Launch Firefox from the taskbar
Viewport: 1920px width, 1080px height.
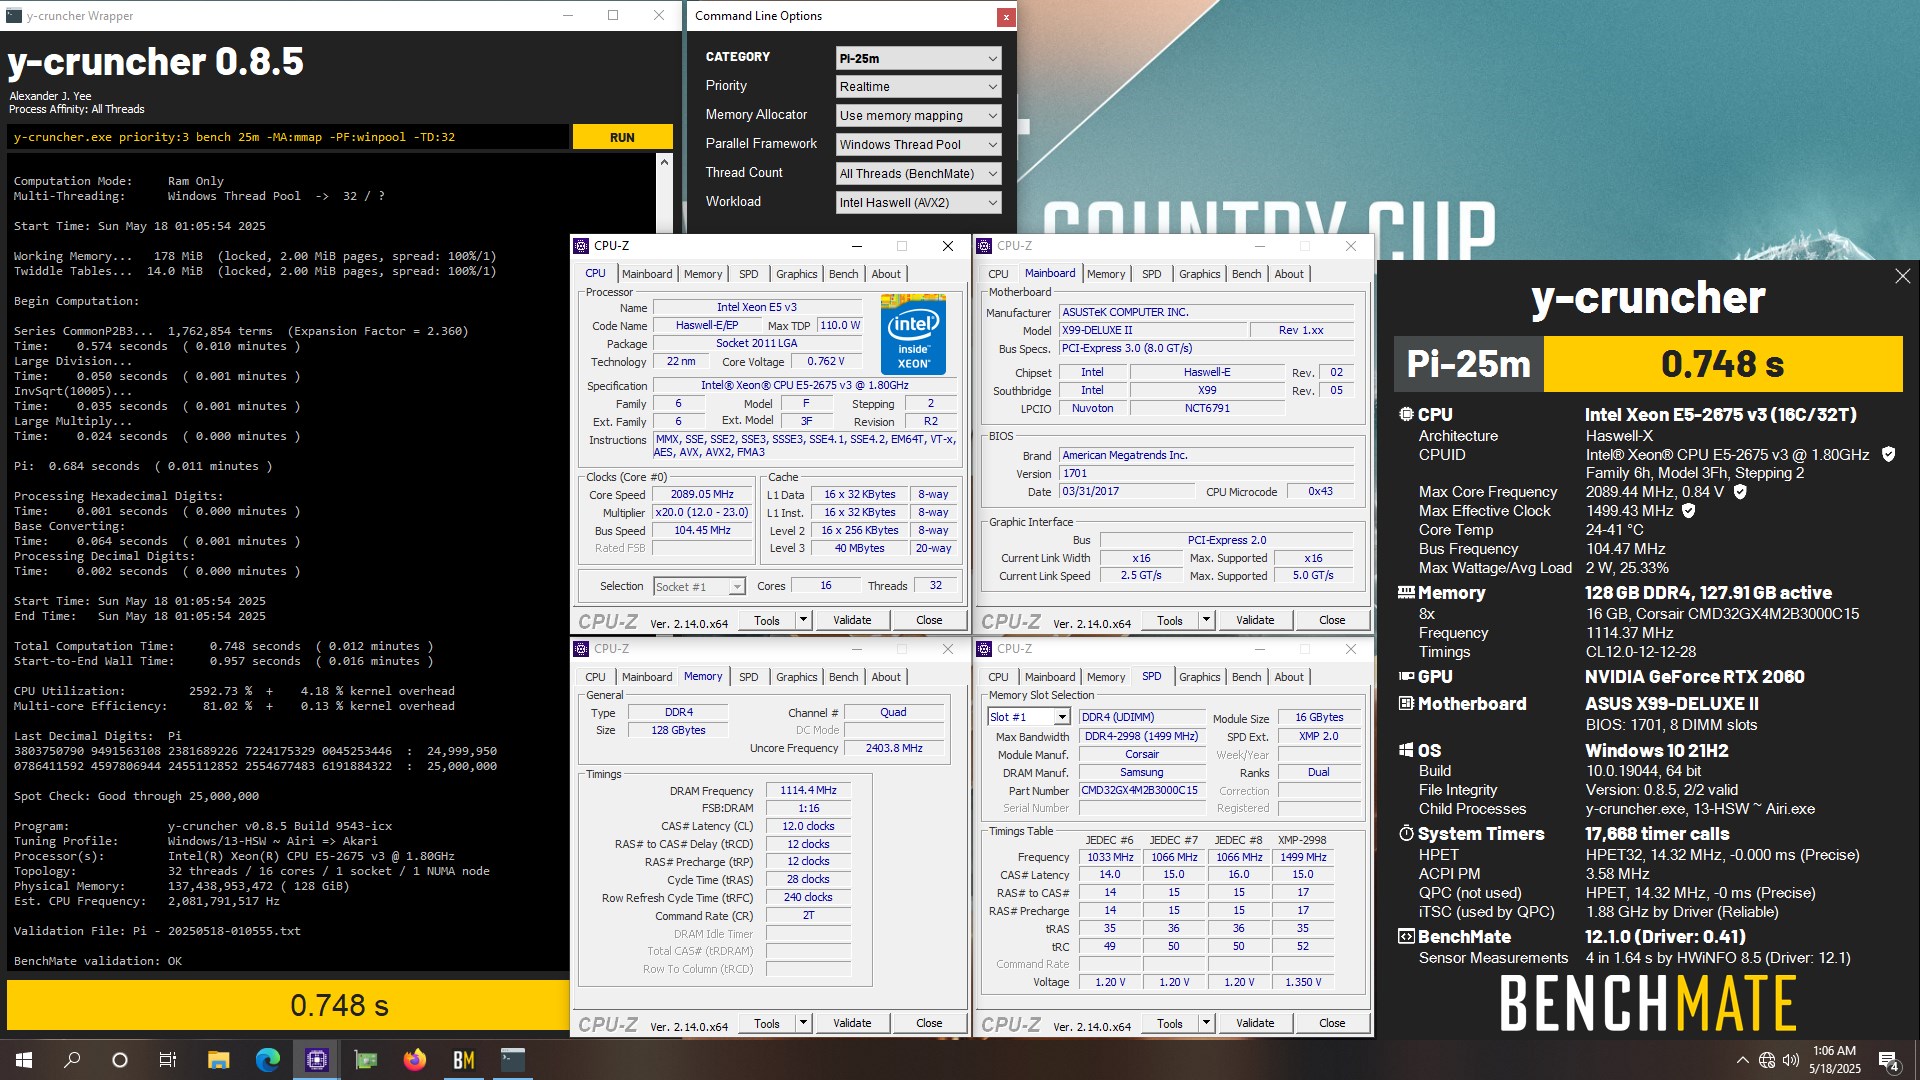tap(415, 1059)
